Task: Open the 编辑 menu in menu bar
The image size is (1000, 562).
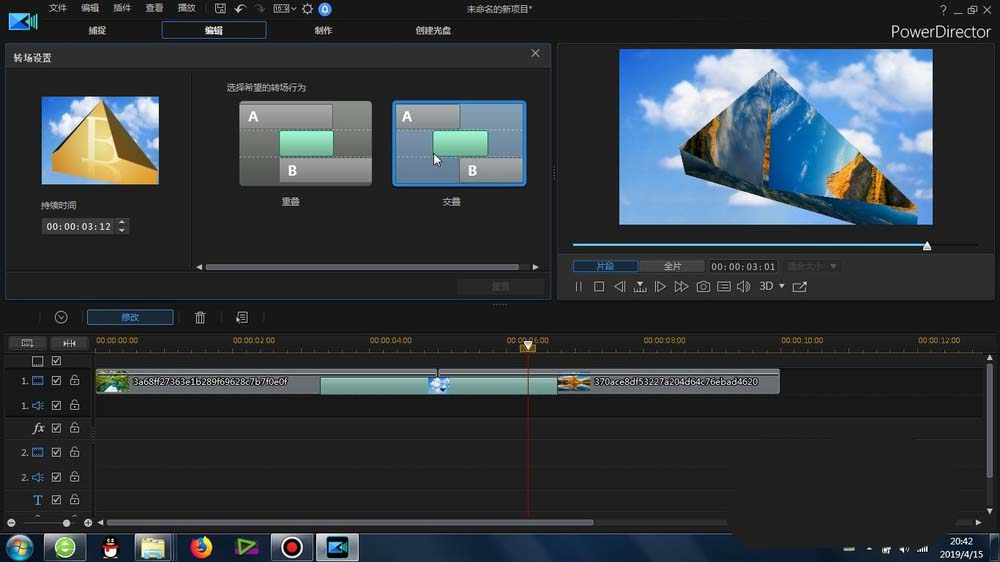Action: pyautogui.click(x=90, y=8)
